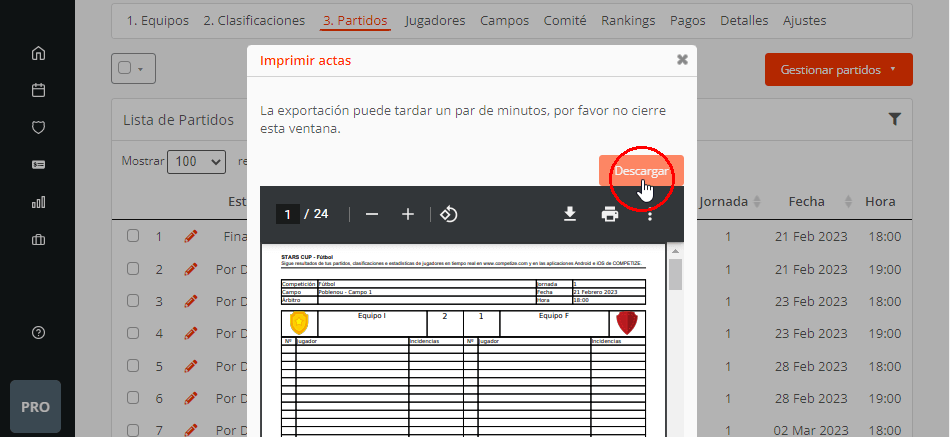
Task: Edit match 6 with the pencil icon
Action: click(x=191, y=398)
